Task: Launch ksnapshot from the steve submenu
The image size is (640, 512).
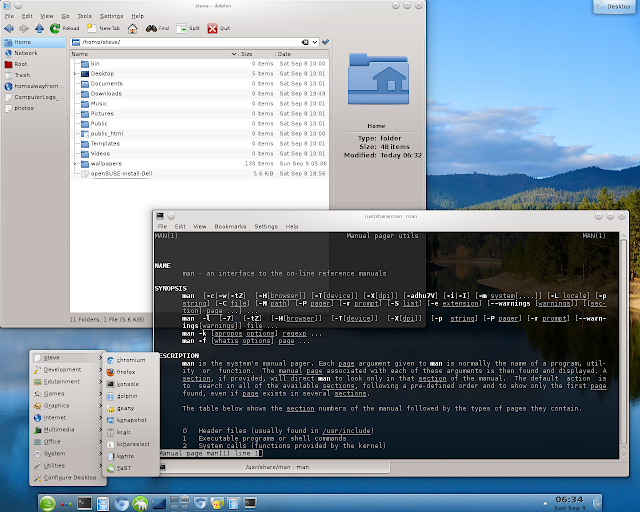Action: pyautogui.click(x=131, y=420)
